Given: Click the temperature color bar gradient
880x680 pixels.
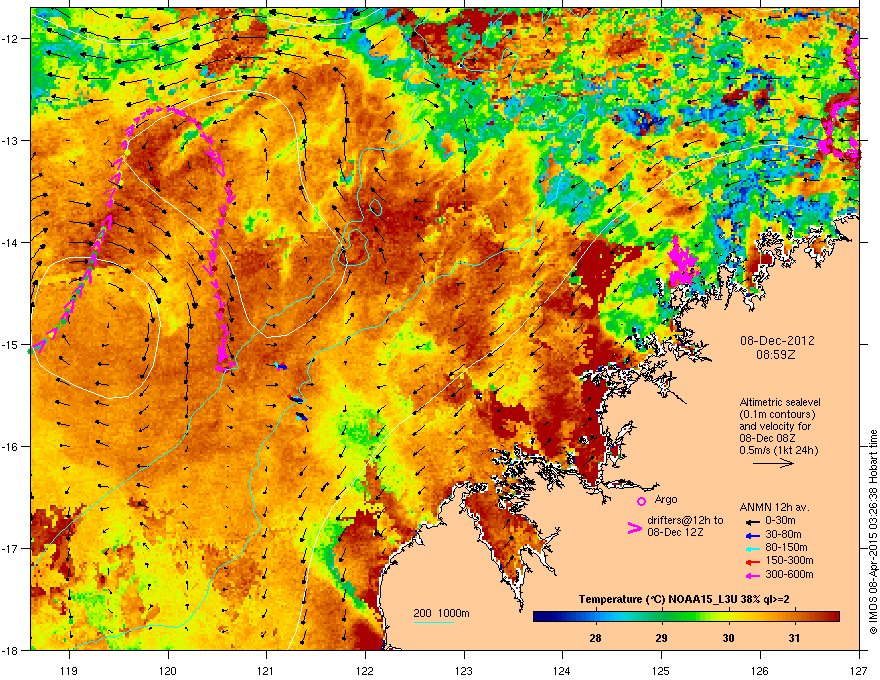Looking at the screenshot, I should tap(686, 617).
